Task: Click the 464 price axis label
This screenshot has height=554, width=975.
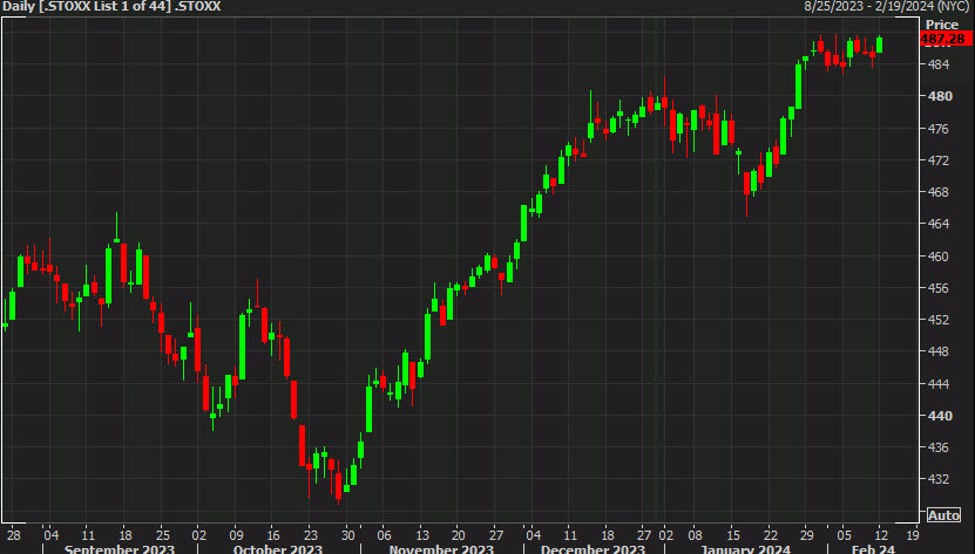Action: (x=938, y=223)
